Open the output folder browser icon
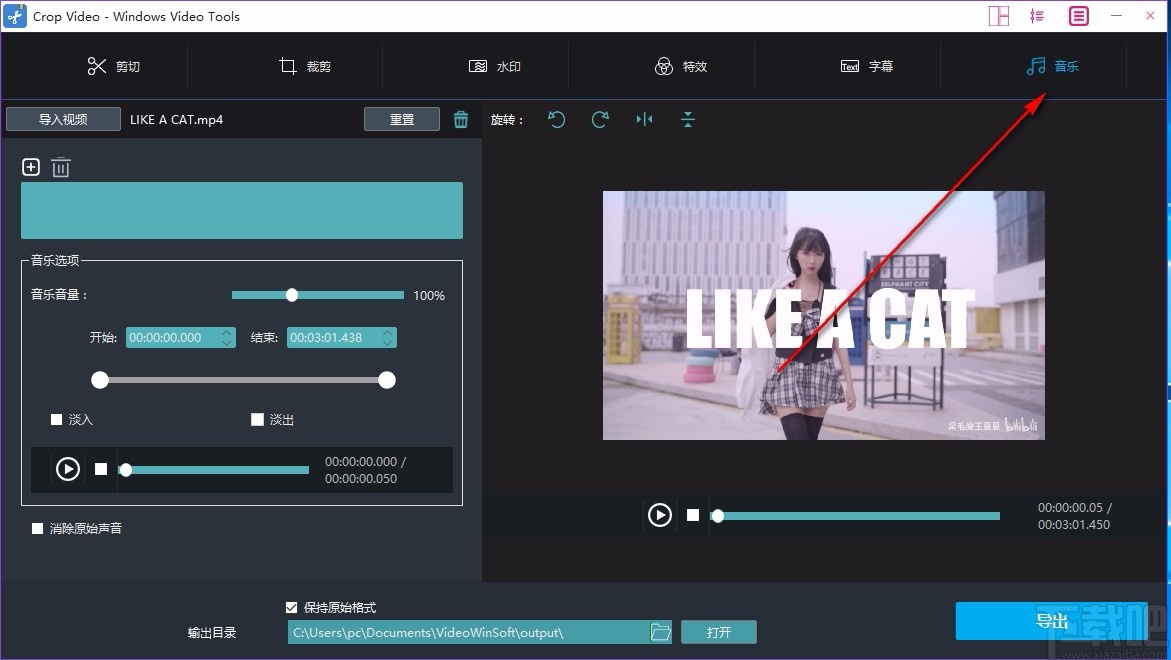The image size is (1171, 660). 660,631
